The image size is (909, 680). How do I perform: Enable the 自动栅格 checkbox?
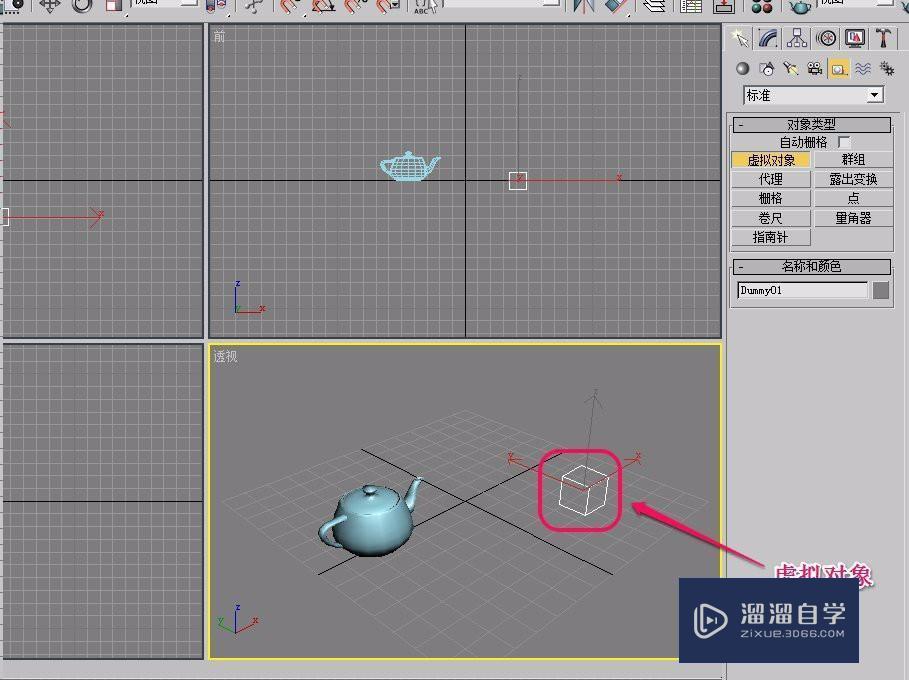(845, 143)
